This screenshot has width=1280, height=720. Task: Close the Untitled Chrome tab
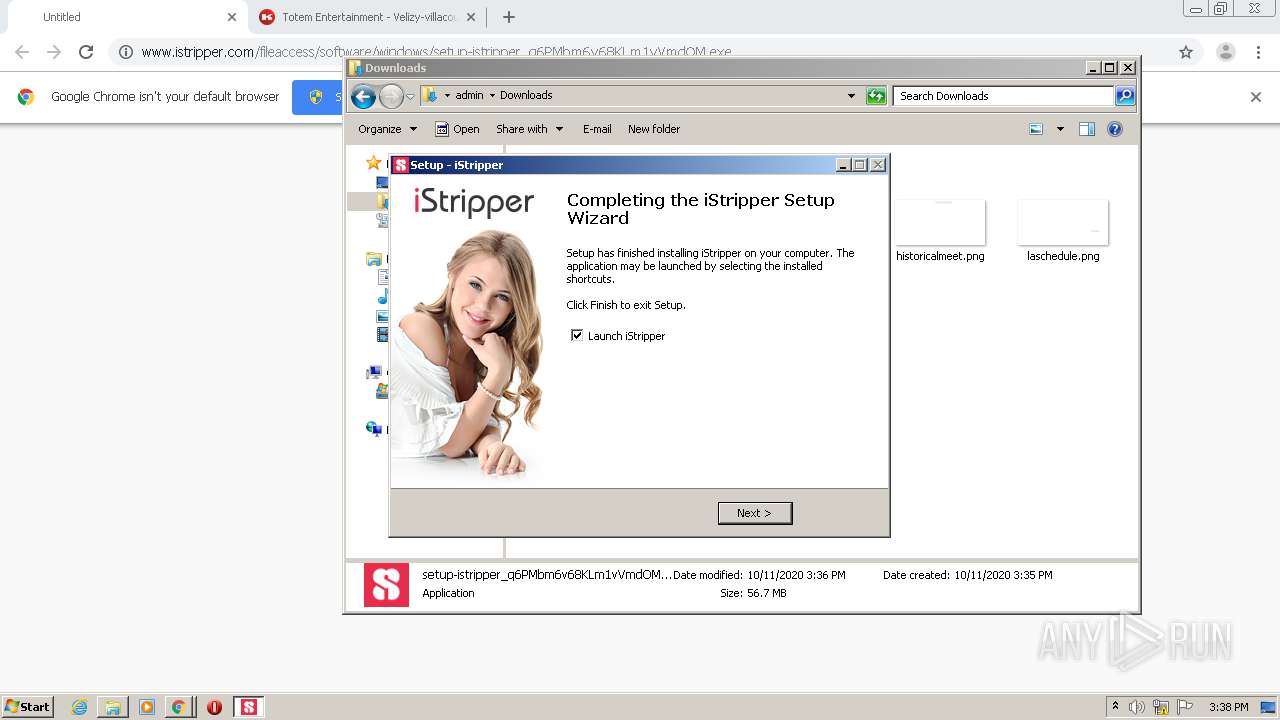coord(232,17)
